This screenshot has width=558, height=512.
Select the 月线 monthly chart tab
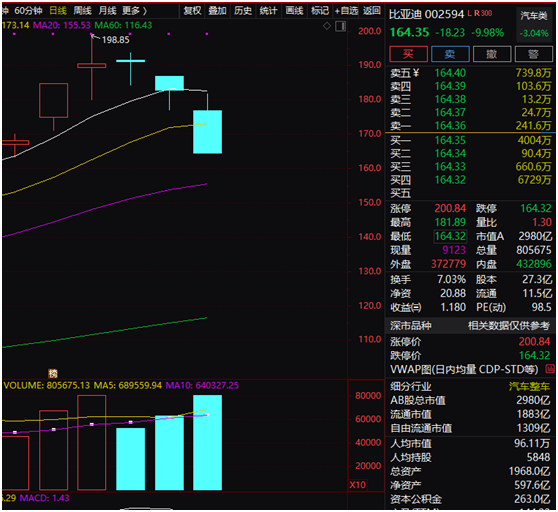(107, 11)
